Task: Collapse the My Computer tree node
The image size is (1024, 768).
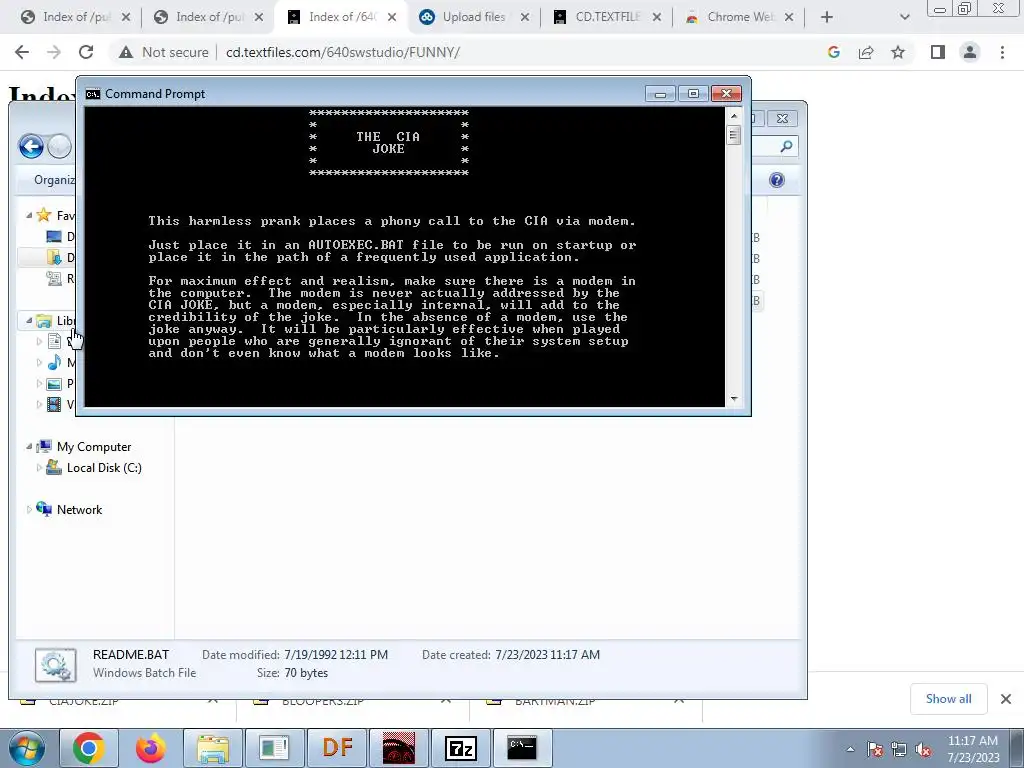Action: [29, 447]
